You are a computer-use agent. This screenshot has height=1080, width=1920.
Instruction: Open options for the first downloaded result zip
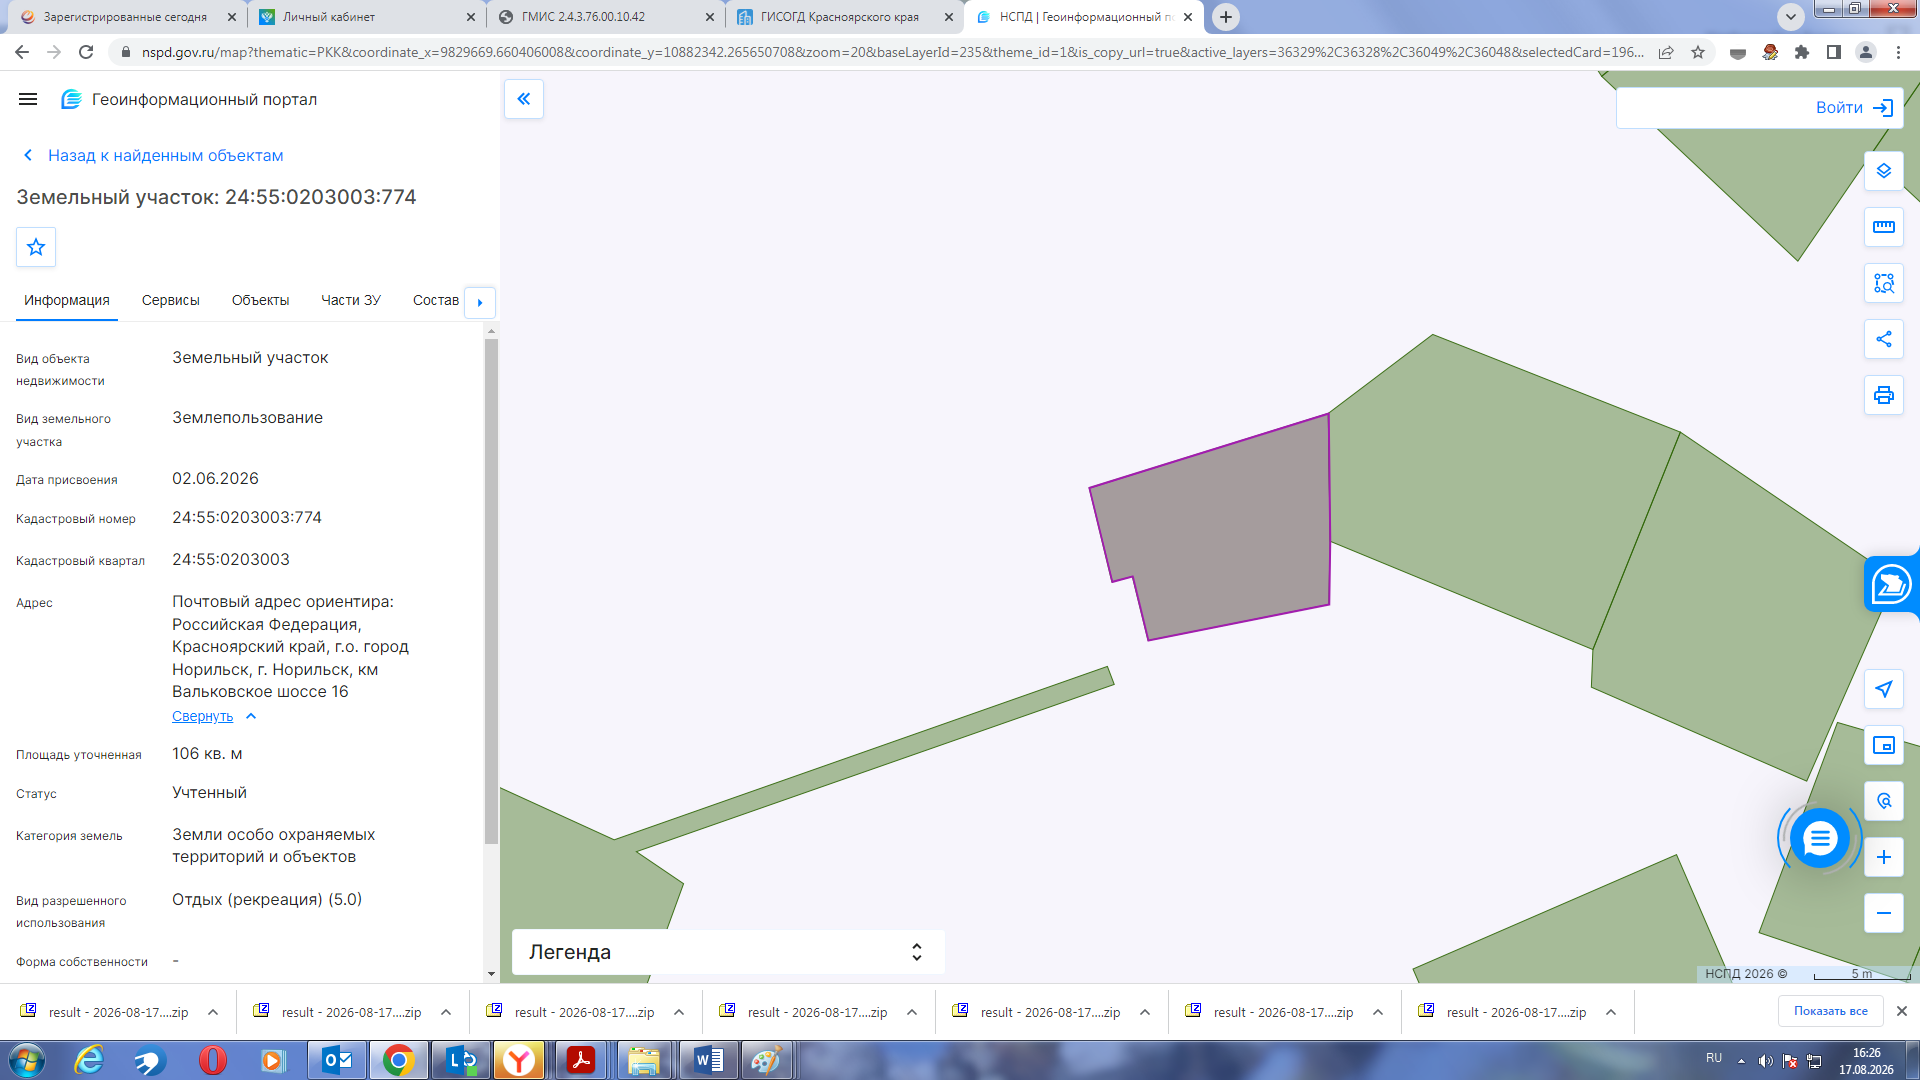(x=213, y=1012)
